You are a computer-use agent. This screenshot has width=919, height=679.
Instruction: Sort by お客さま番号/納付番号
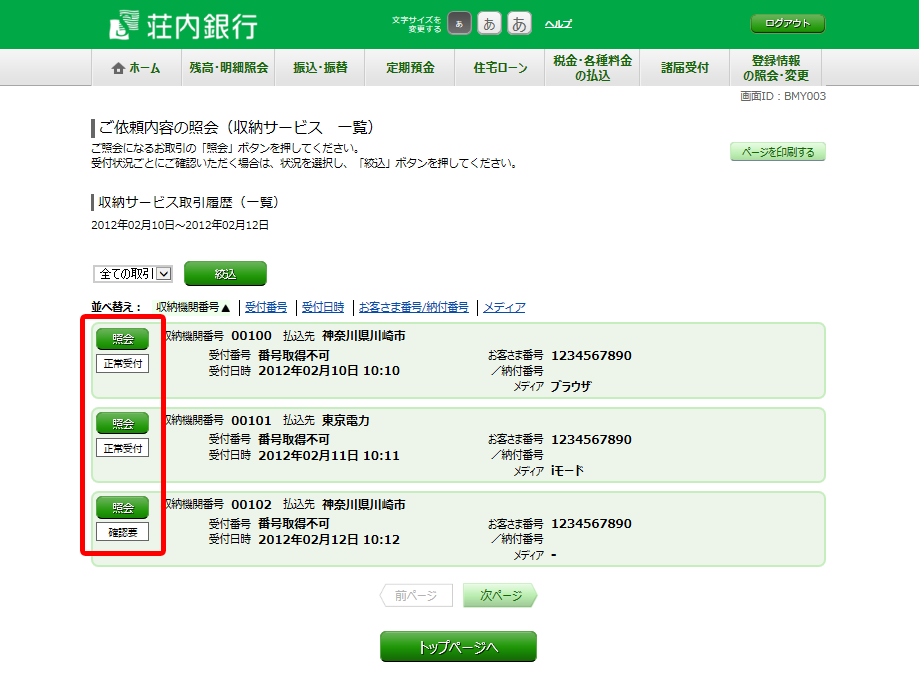click(413, 308)
